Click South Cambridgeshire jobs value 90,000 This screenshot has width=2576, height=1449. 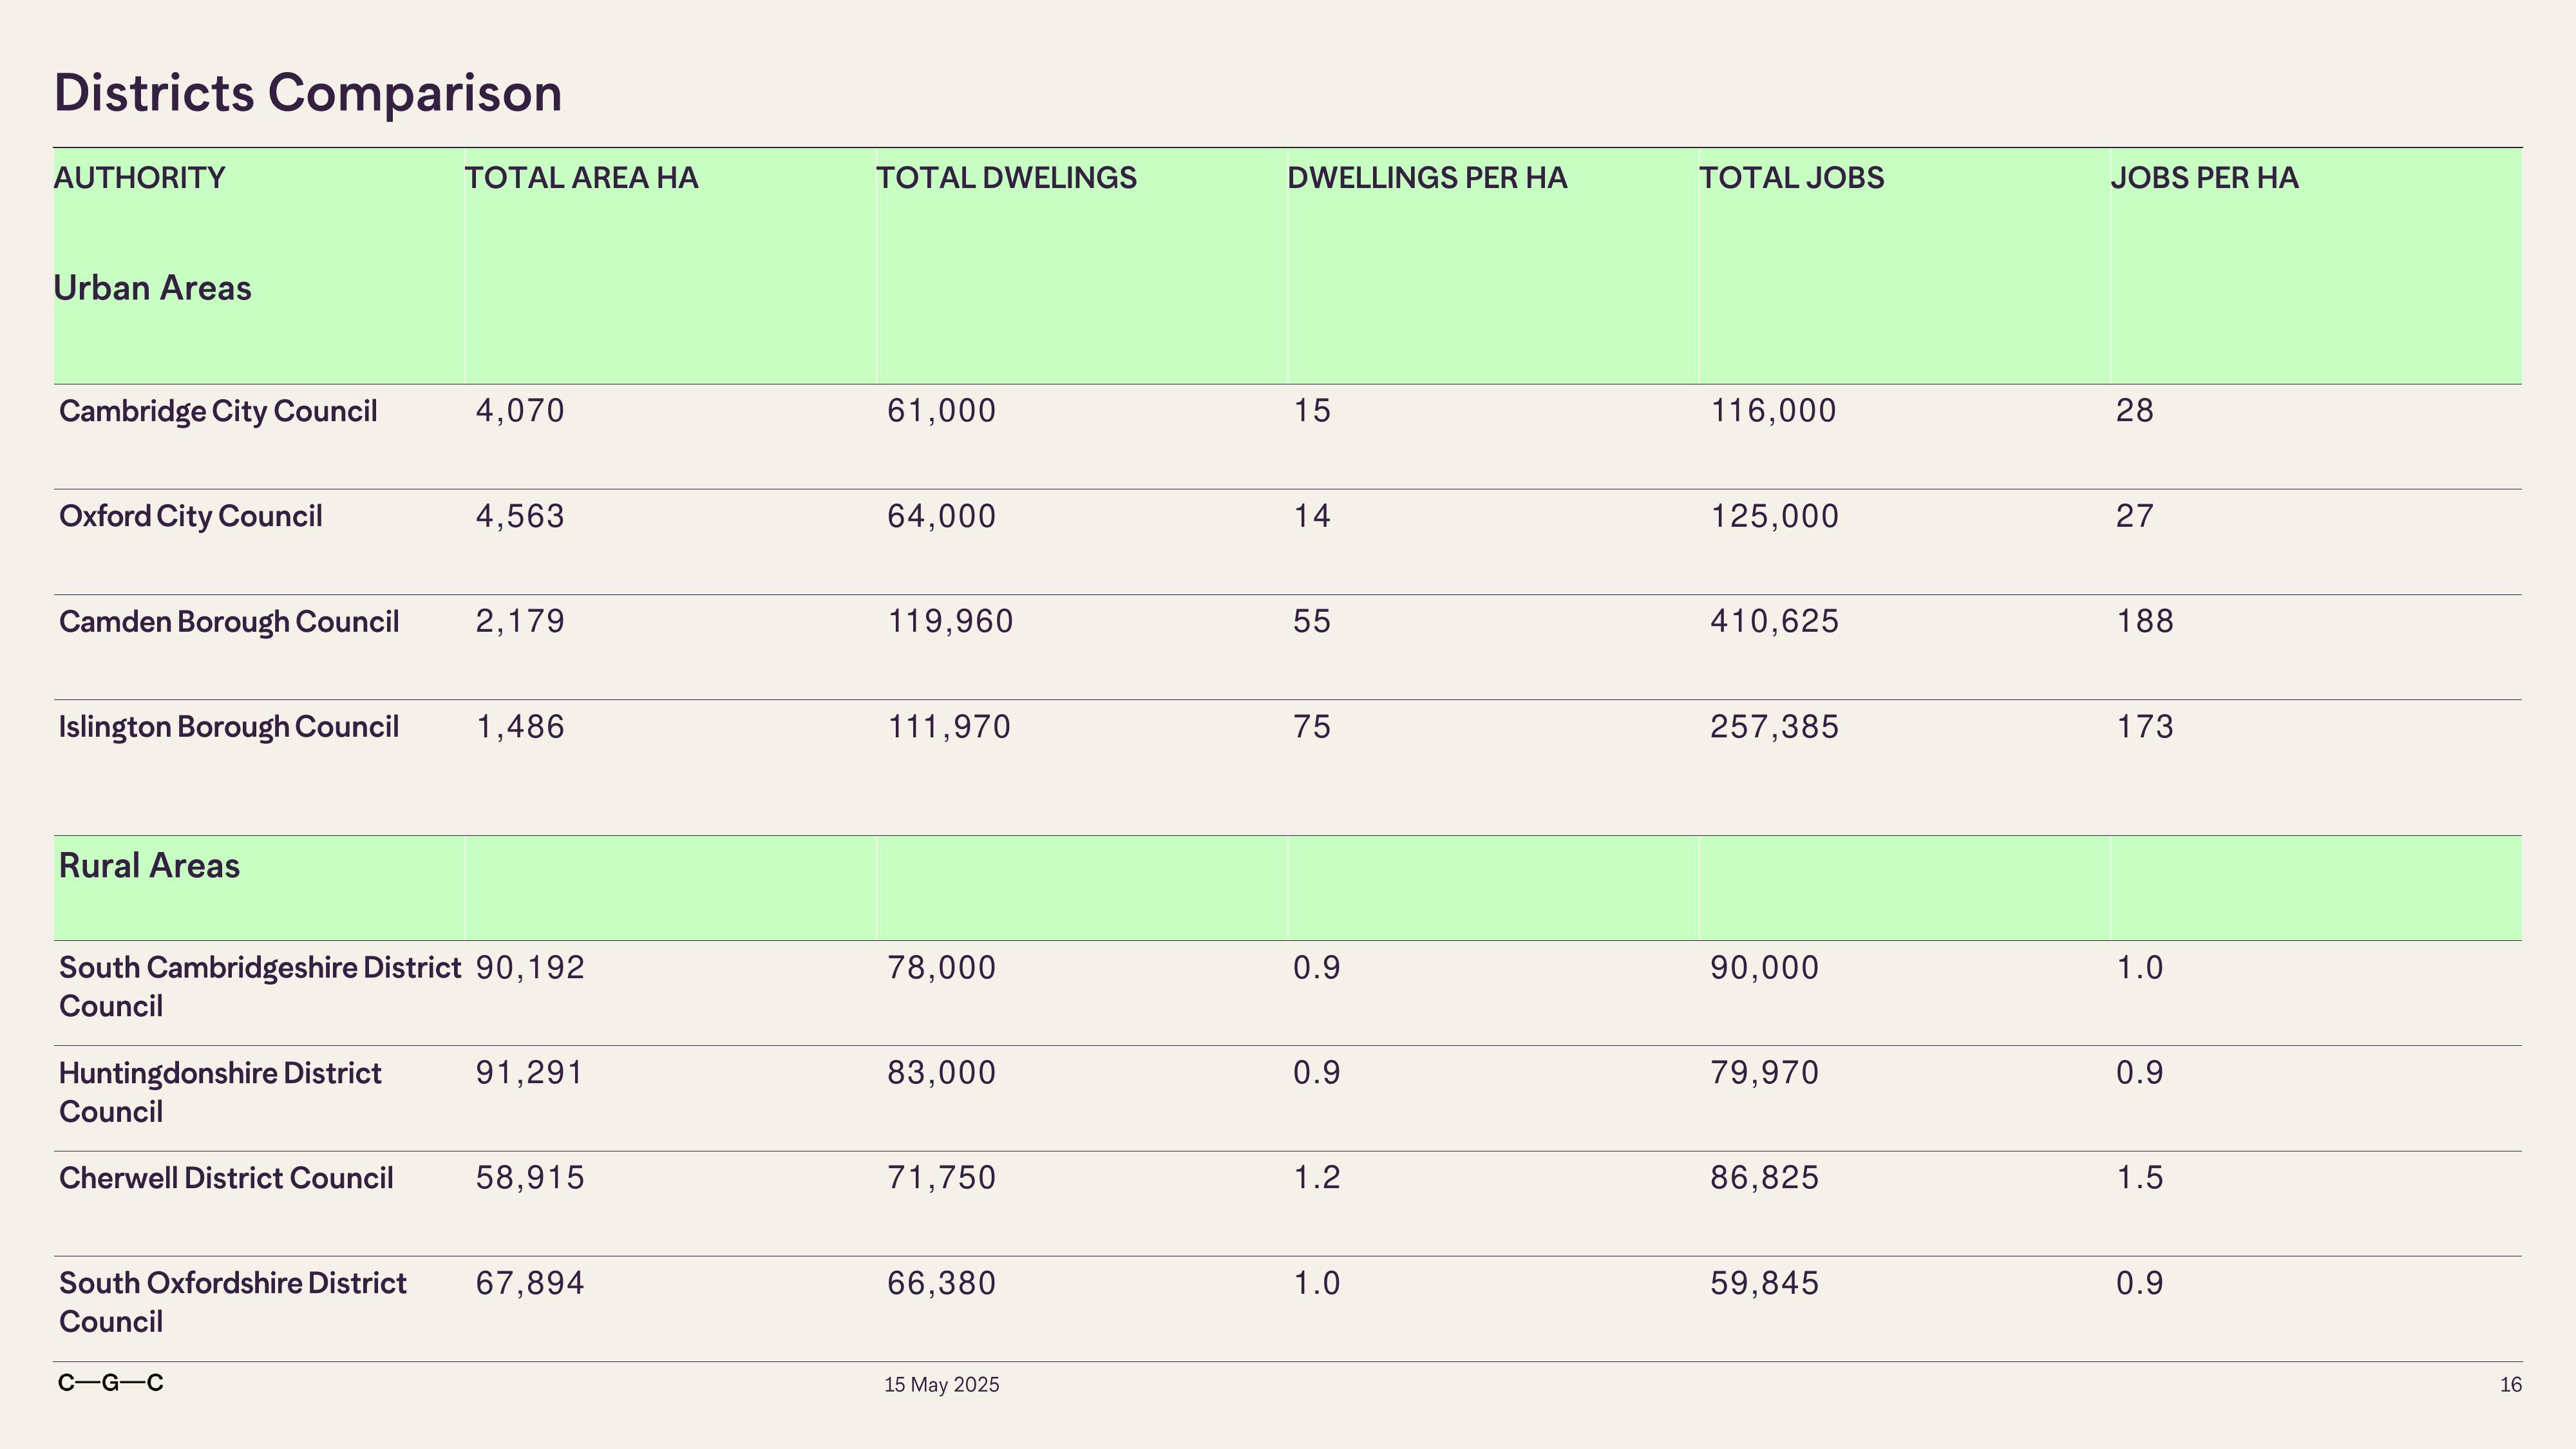click(1765, 968)
